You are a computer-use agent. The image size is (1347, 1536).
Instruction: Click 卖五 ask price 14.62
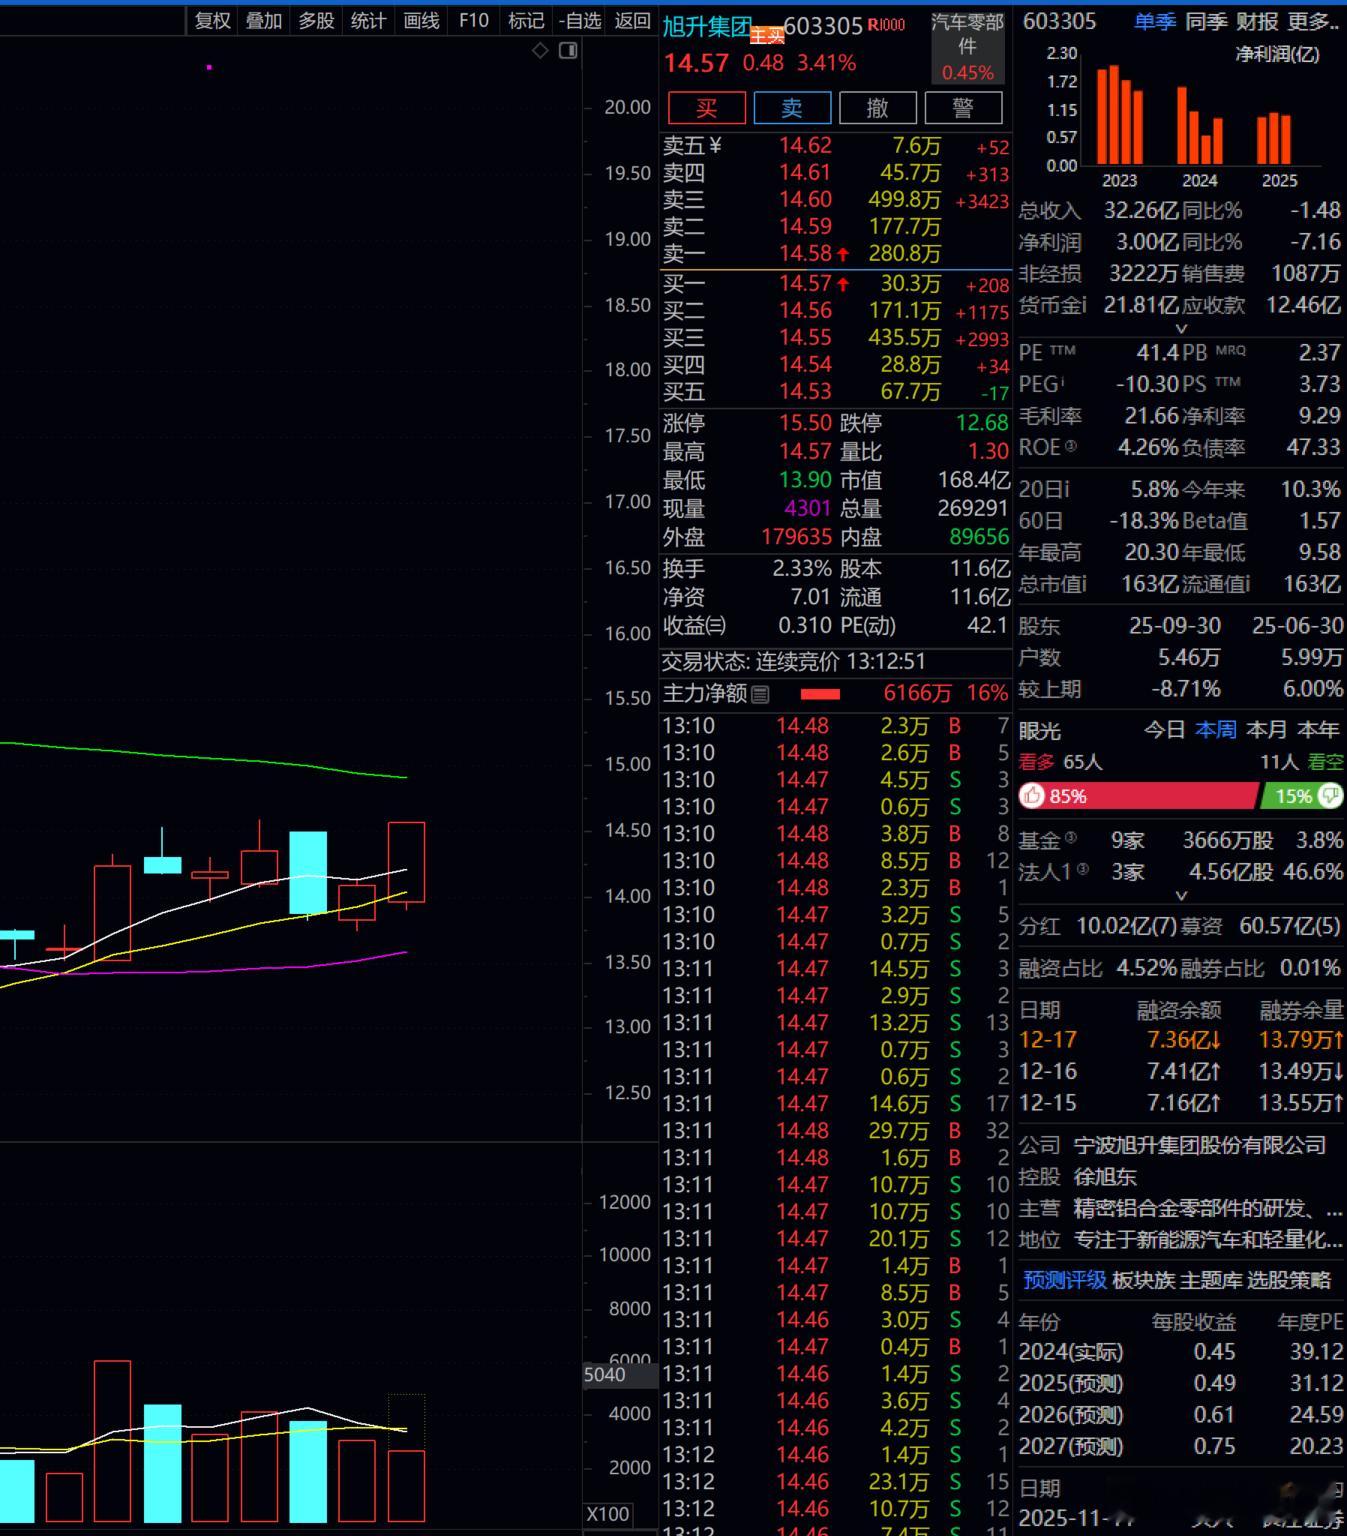[806, 146]
